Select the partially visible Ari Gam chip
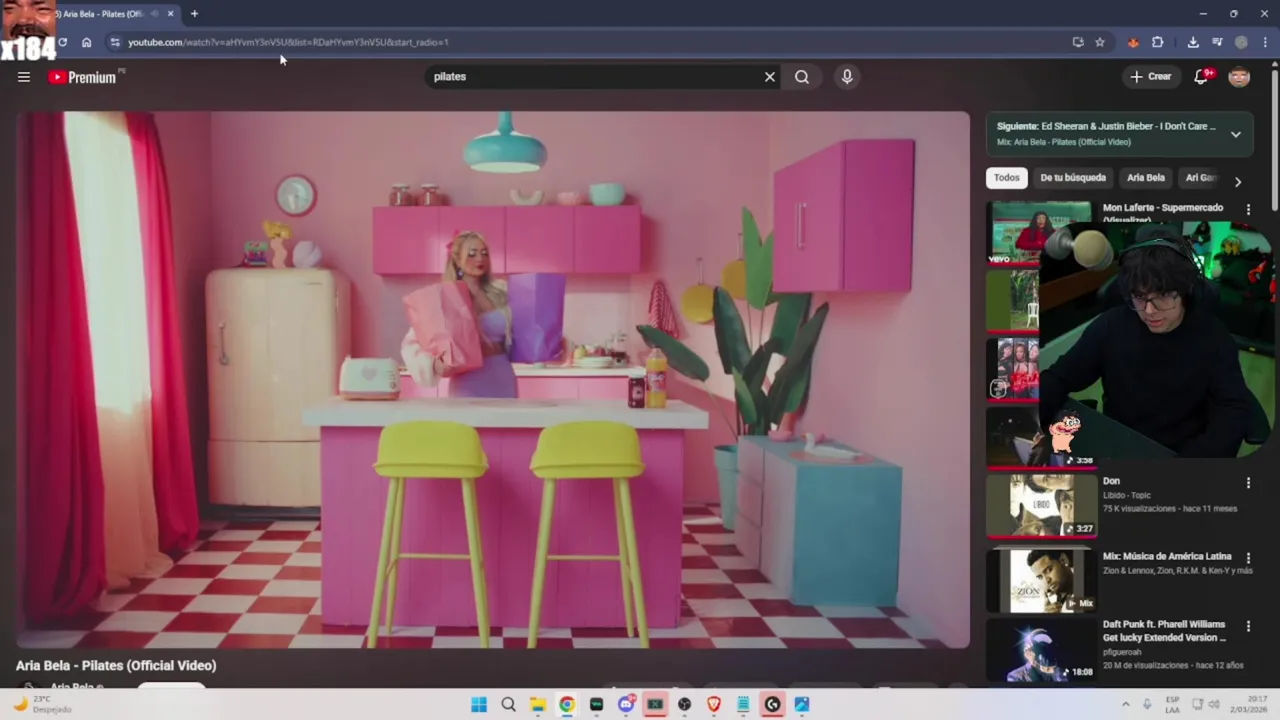Viewport: 1280px width, 720px height. tap(1200, 178)
